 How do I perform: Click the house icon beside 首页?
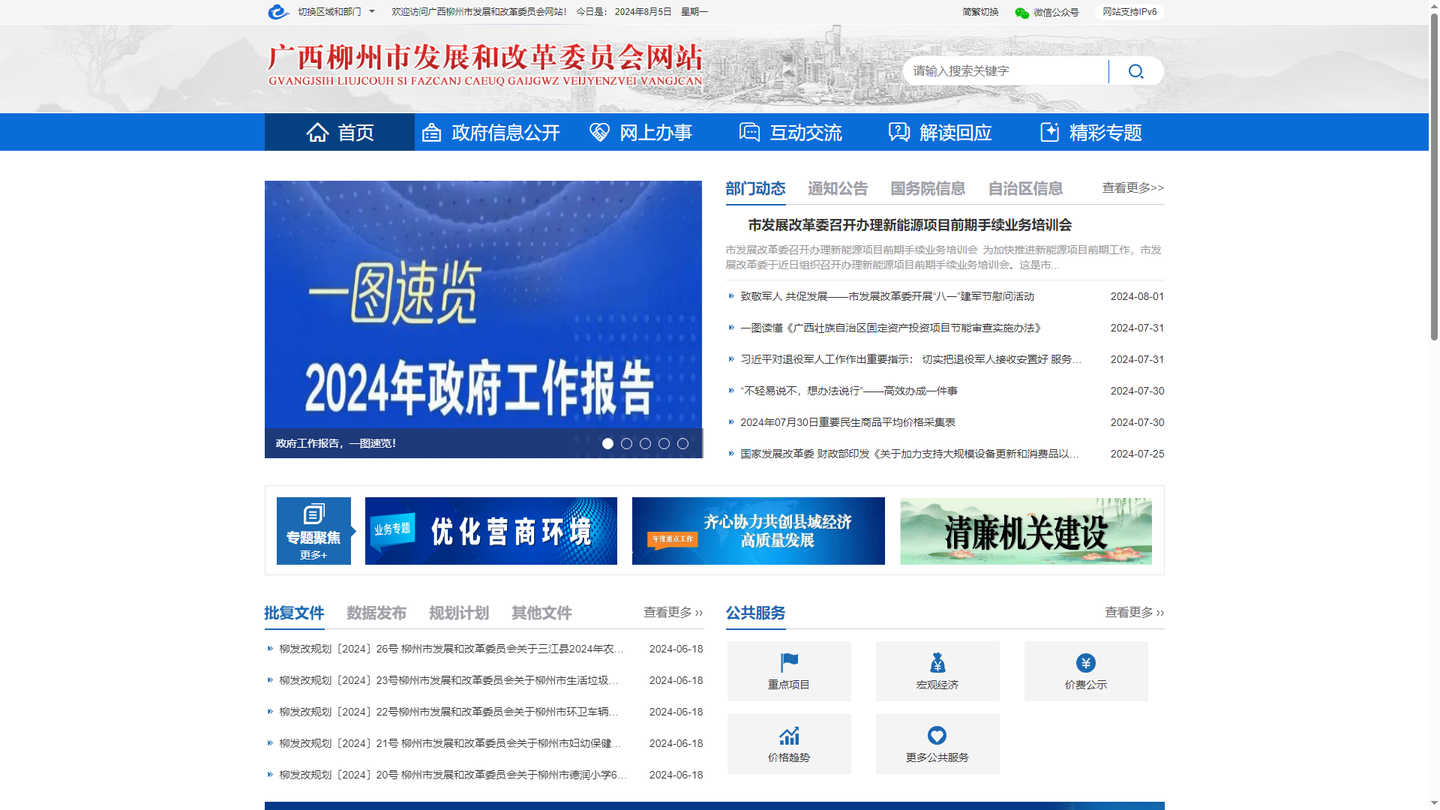pyautogui.click(x=317, y=132)
